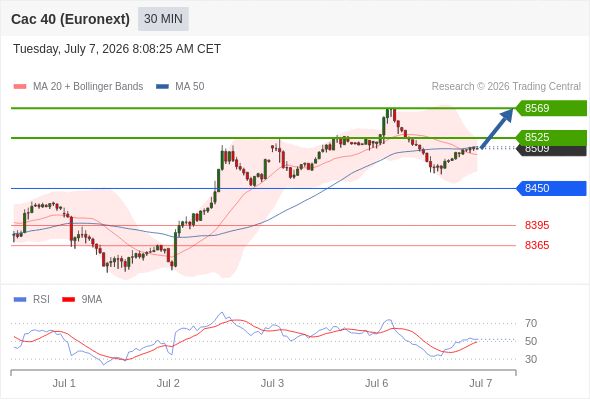Click the Jul 6 date axis label
Image resolution: width=590 pixels, height=400 pixels.
tap(377, 383)
